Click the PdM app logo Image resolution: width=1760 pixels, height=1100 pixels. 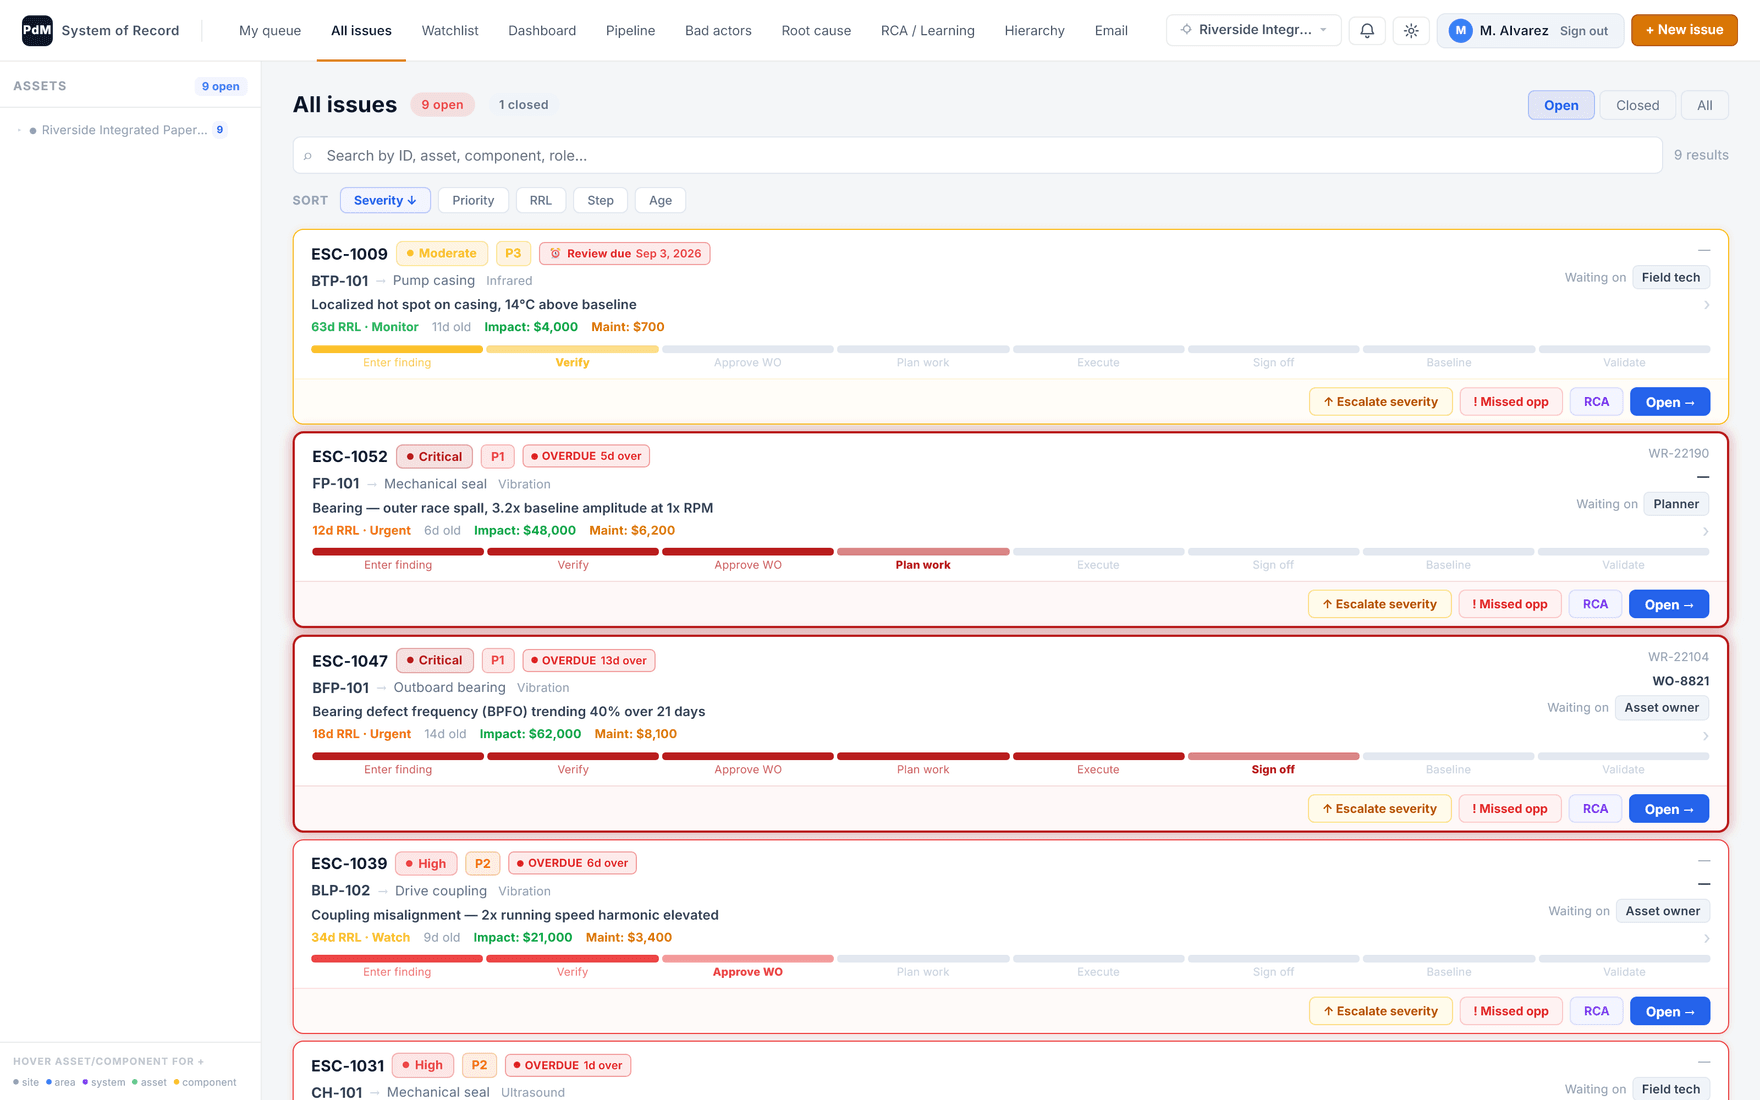(37, 30)
